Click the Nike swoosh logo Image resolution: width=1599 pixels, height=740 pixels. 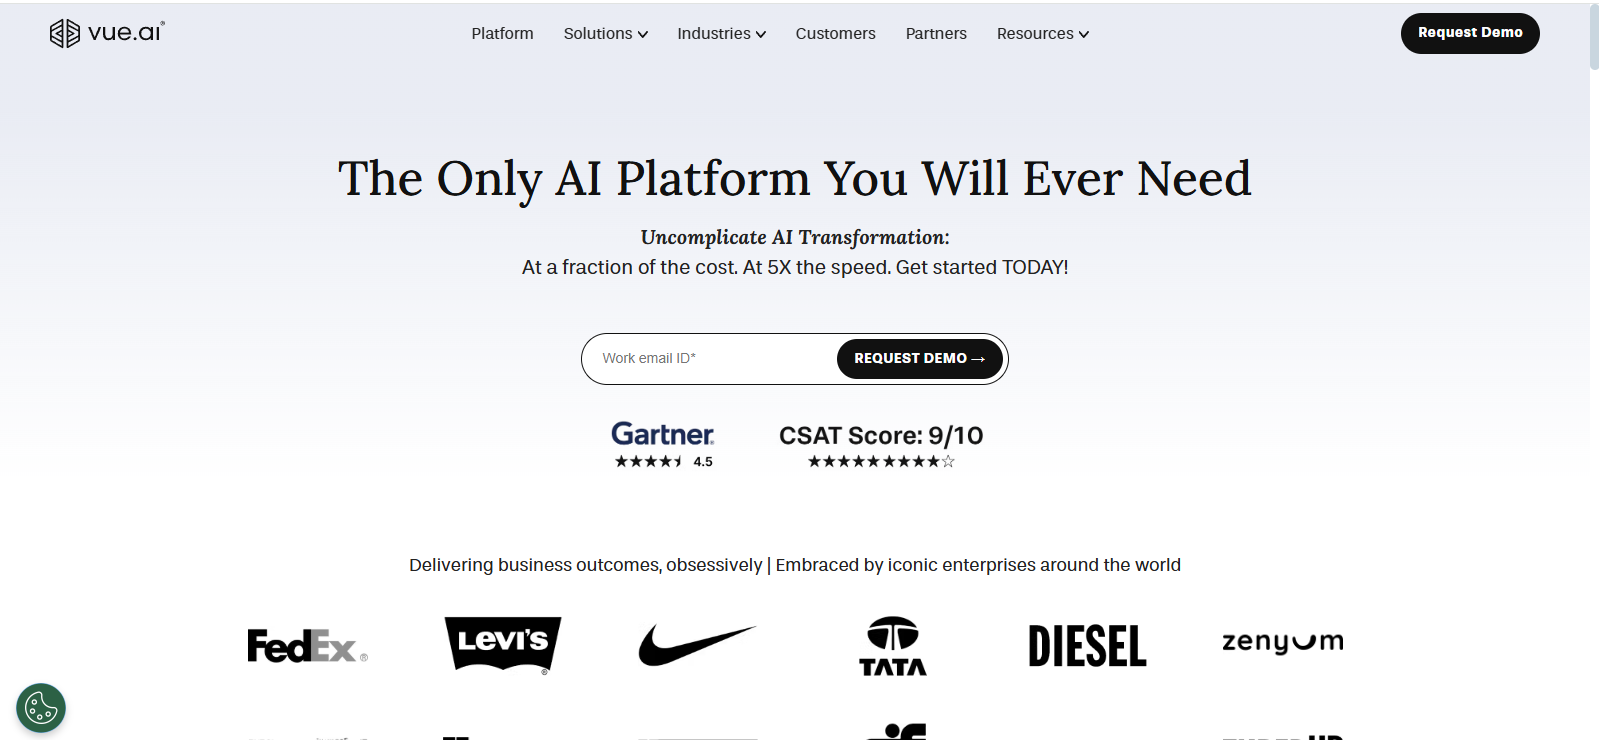click(697, 645)
